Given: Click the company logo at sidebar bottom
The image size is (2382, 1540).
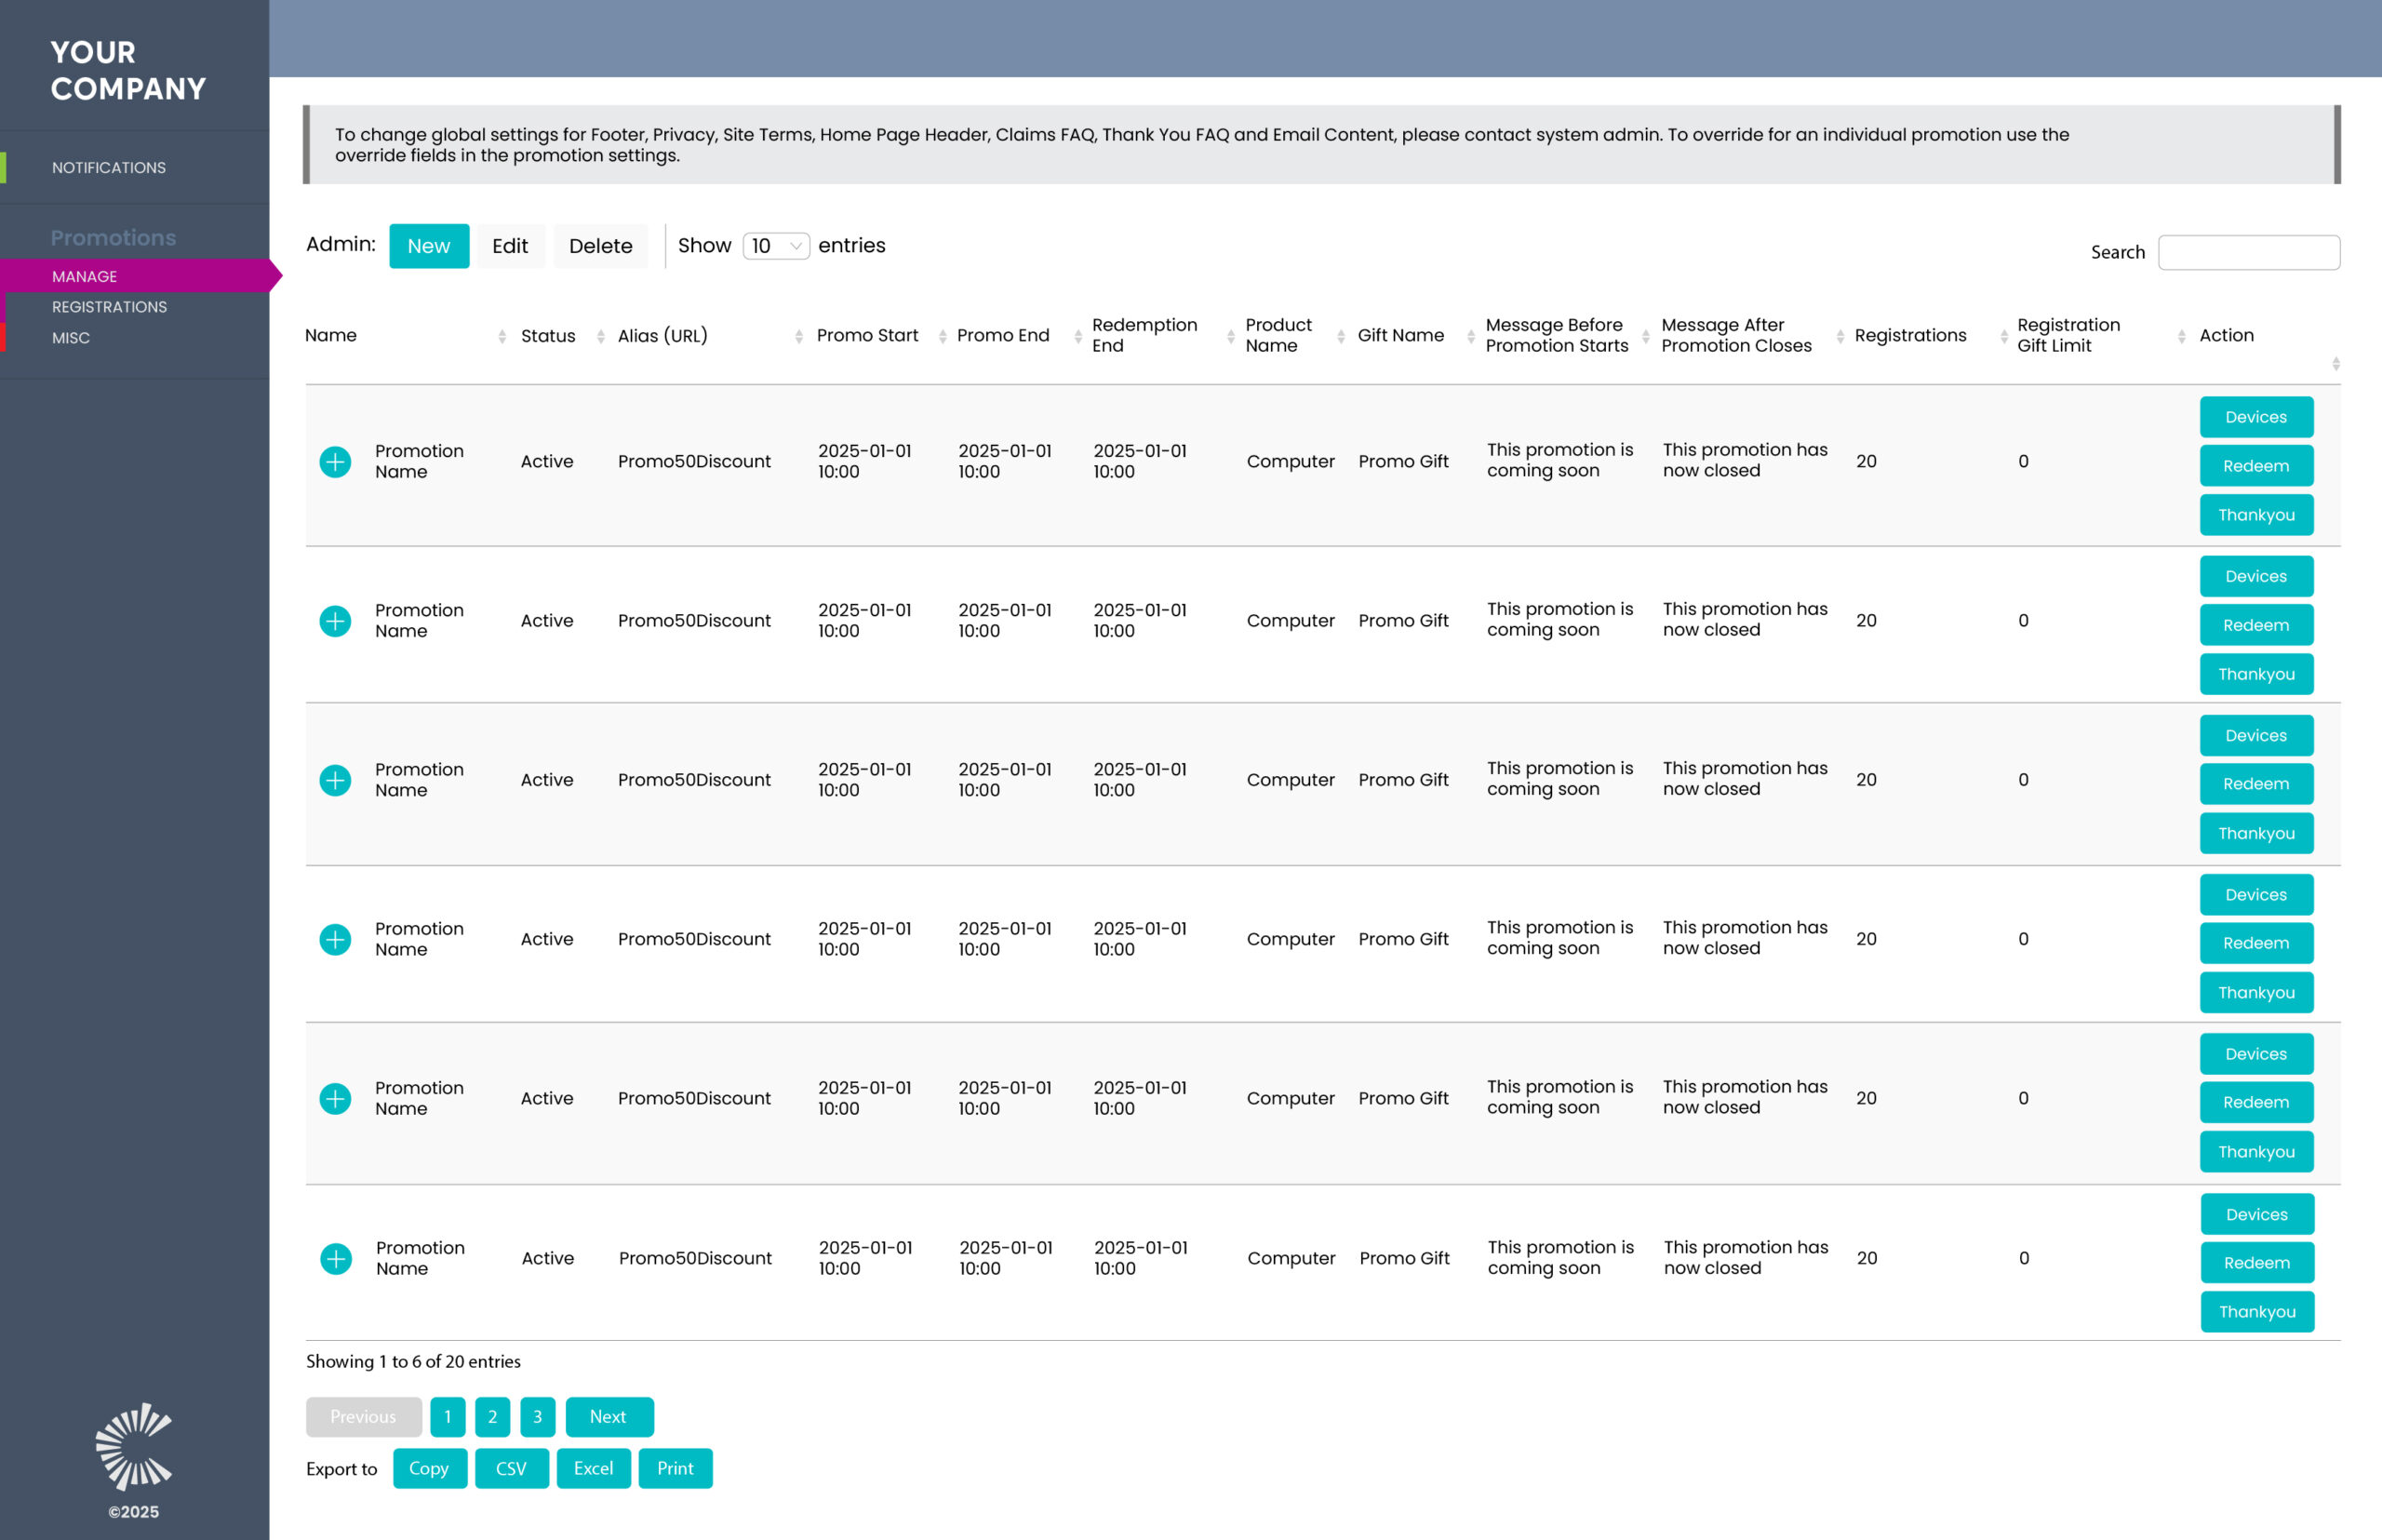Looking at the screenshot, I should 134,1446.
